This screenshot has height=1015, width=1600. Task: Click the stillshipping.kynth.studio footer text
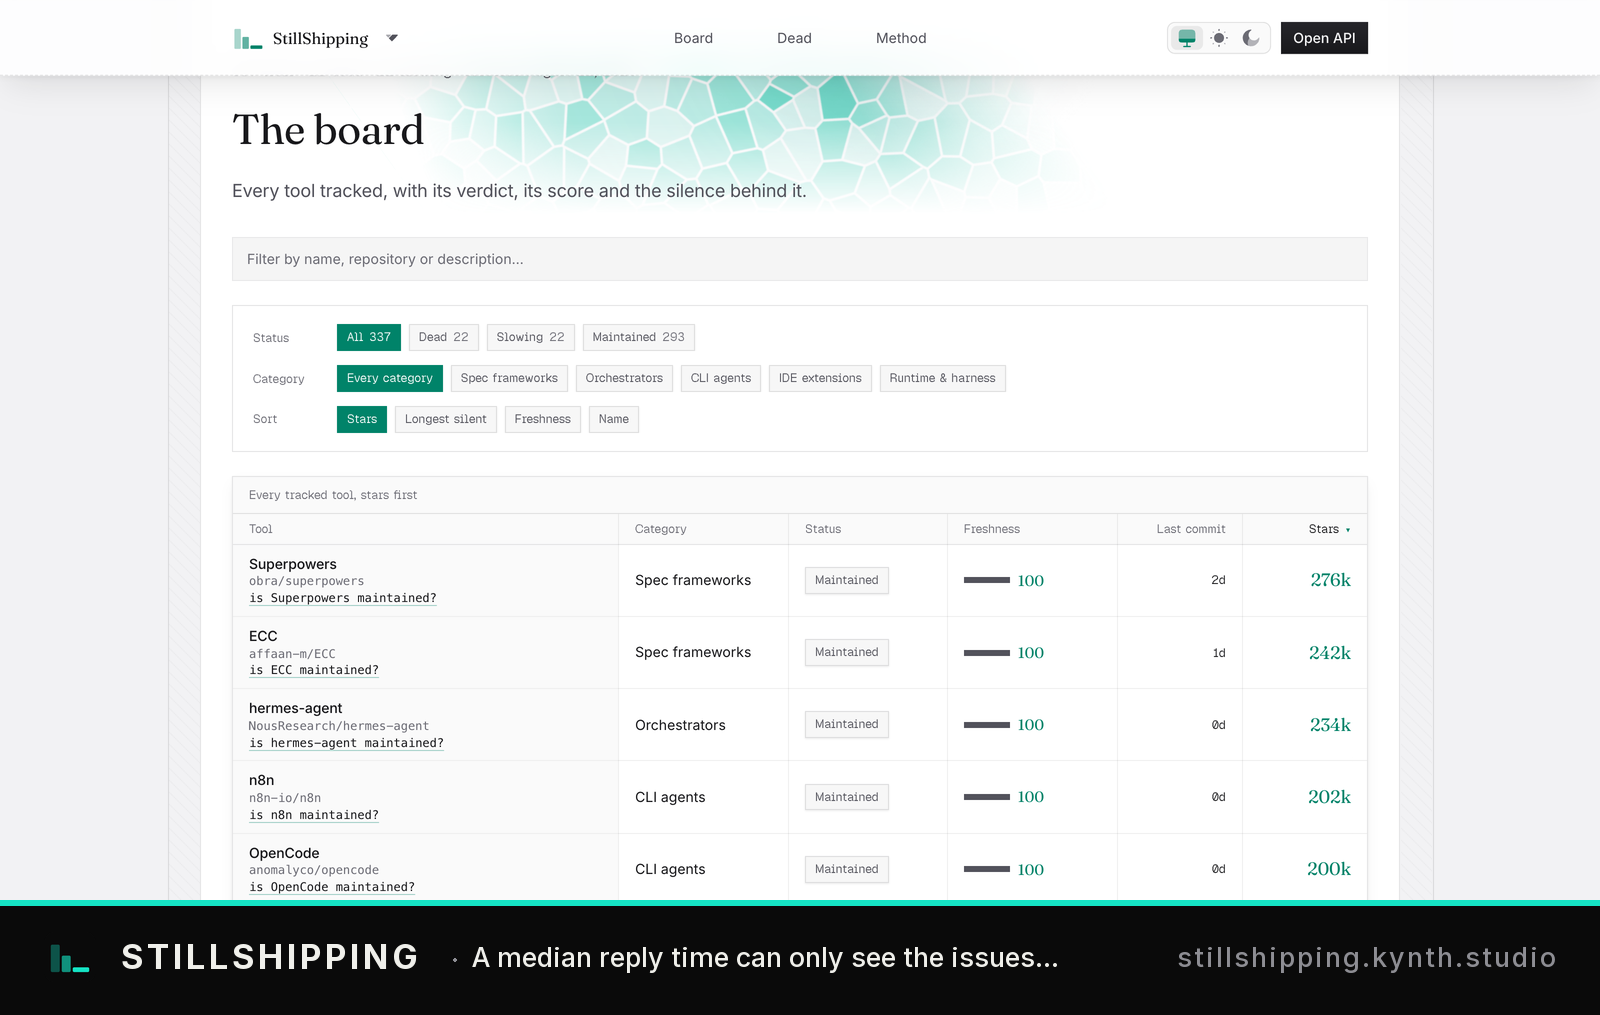point(1367,958)
